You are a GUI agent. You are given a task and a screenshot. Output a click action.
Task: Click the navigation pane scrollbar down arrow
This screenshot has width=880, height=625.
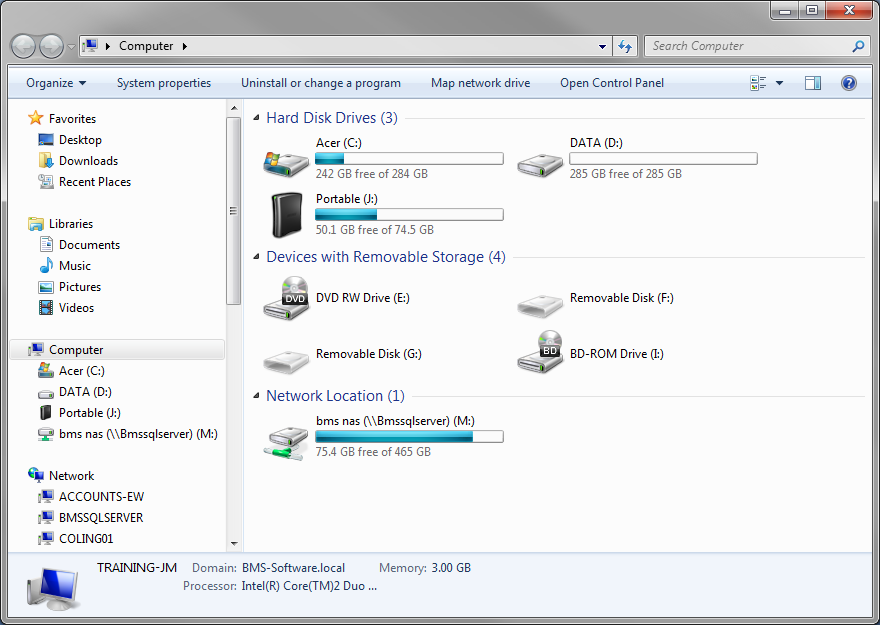pos(234,544)
